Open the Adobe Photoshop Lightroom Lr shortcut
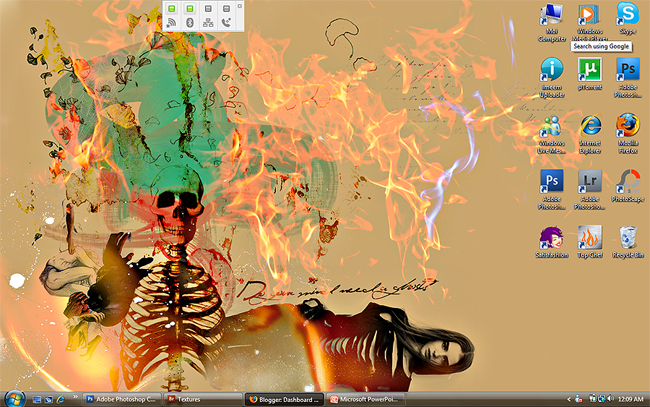This screenshot has width=650, height=407. [x=589, y=189]
